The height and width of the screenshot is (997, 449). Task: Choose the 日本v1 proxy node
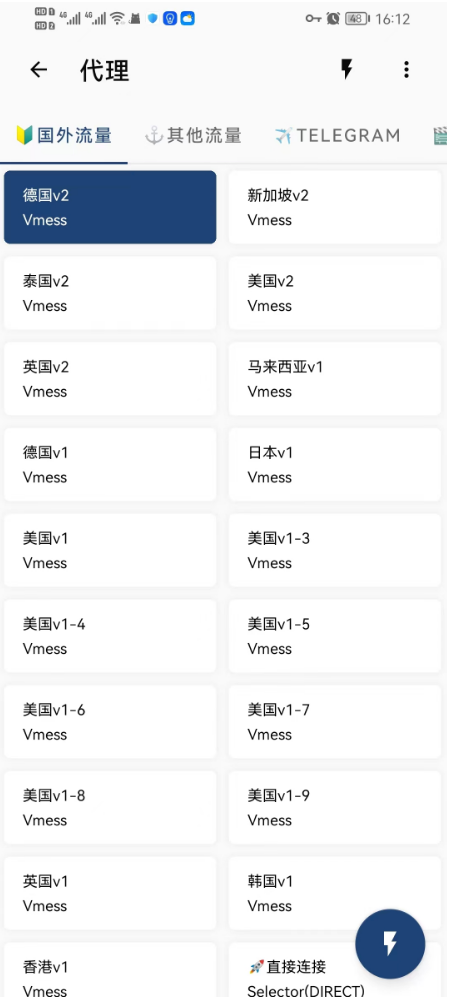click(x=335, y=465)
